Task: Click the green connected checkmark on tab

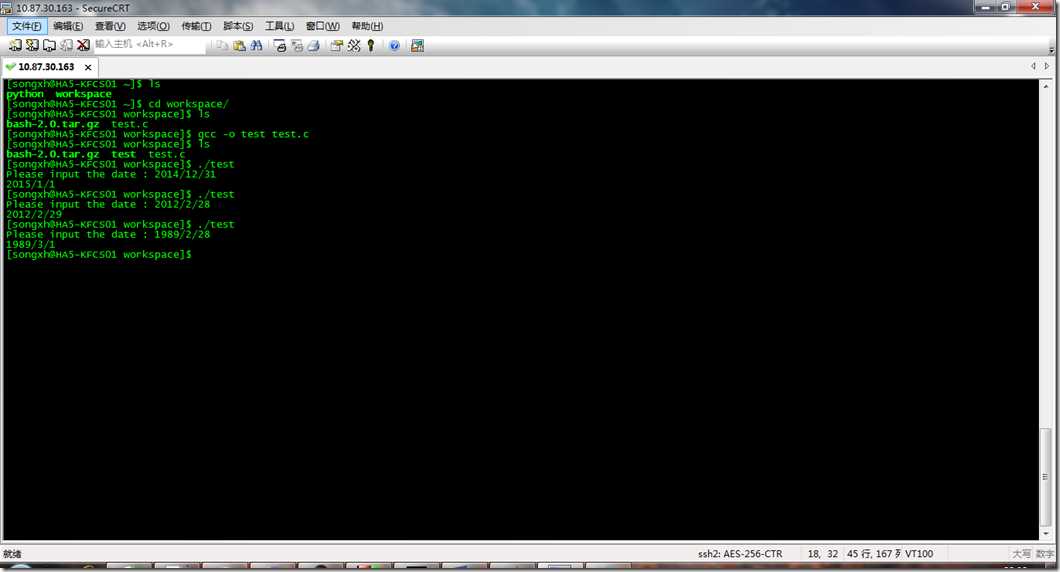Action: pos(10,66)
